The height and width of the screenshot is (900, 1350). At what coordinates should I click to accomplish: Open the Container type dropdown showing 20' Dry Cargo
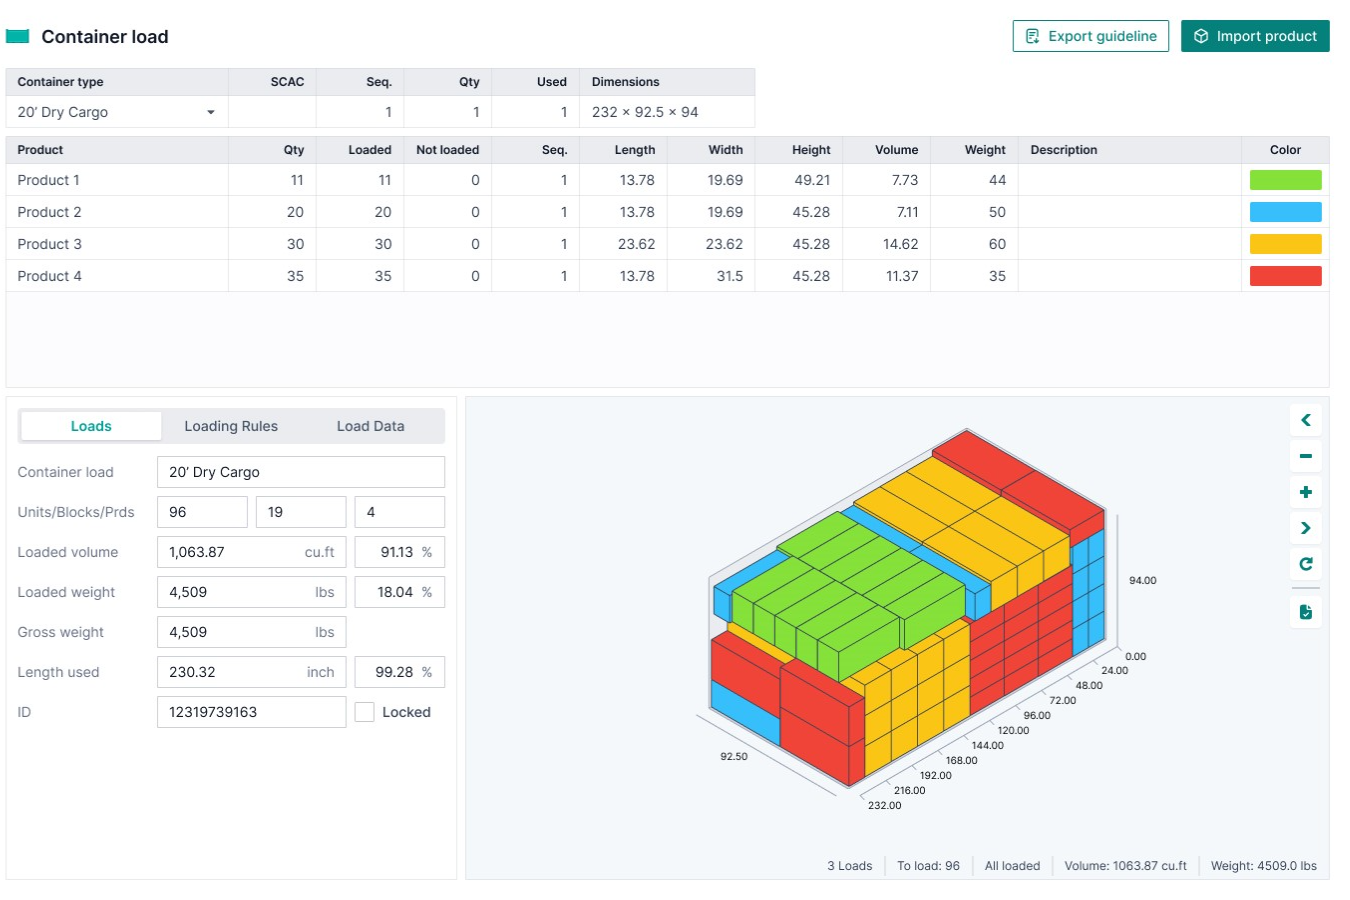pyautogui.click(x=116, y=111)
